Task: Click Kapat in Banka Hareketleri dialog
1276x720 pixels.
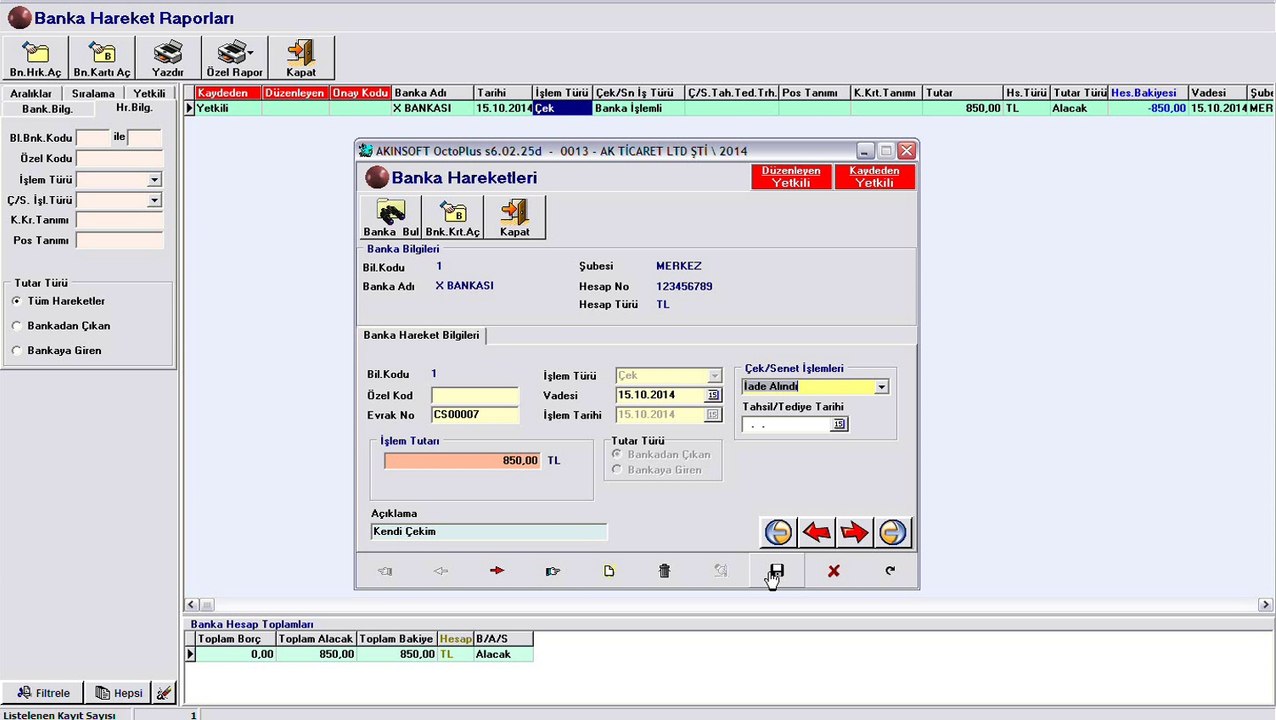Action: (515, 218)
